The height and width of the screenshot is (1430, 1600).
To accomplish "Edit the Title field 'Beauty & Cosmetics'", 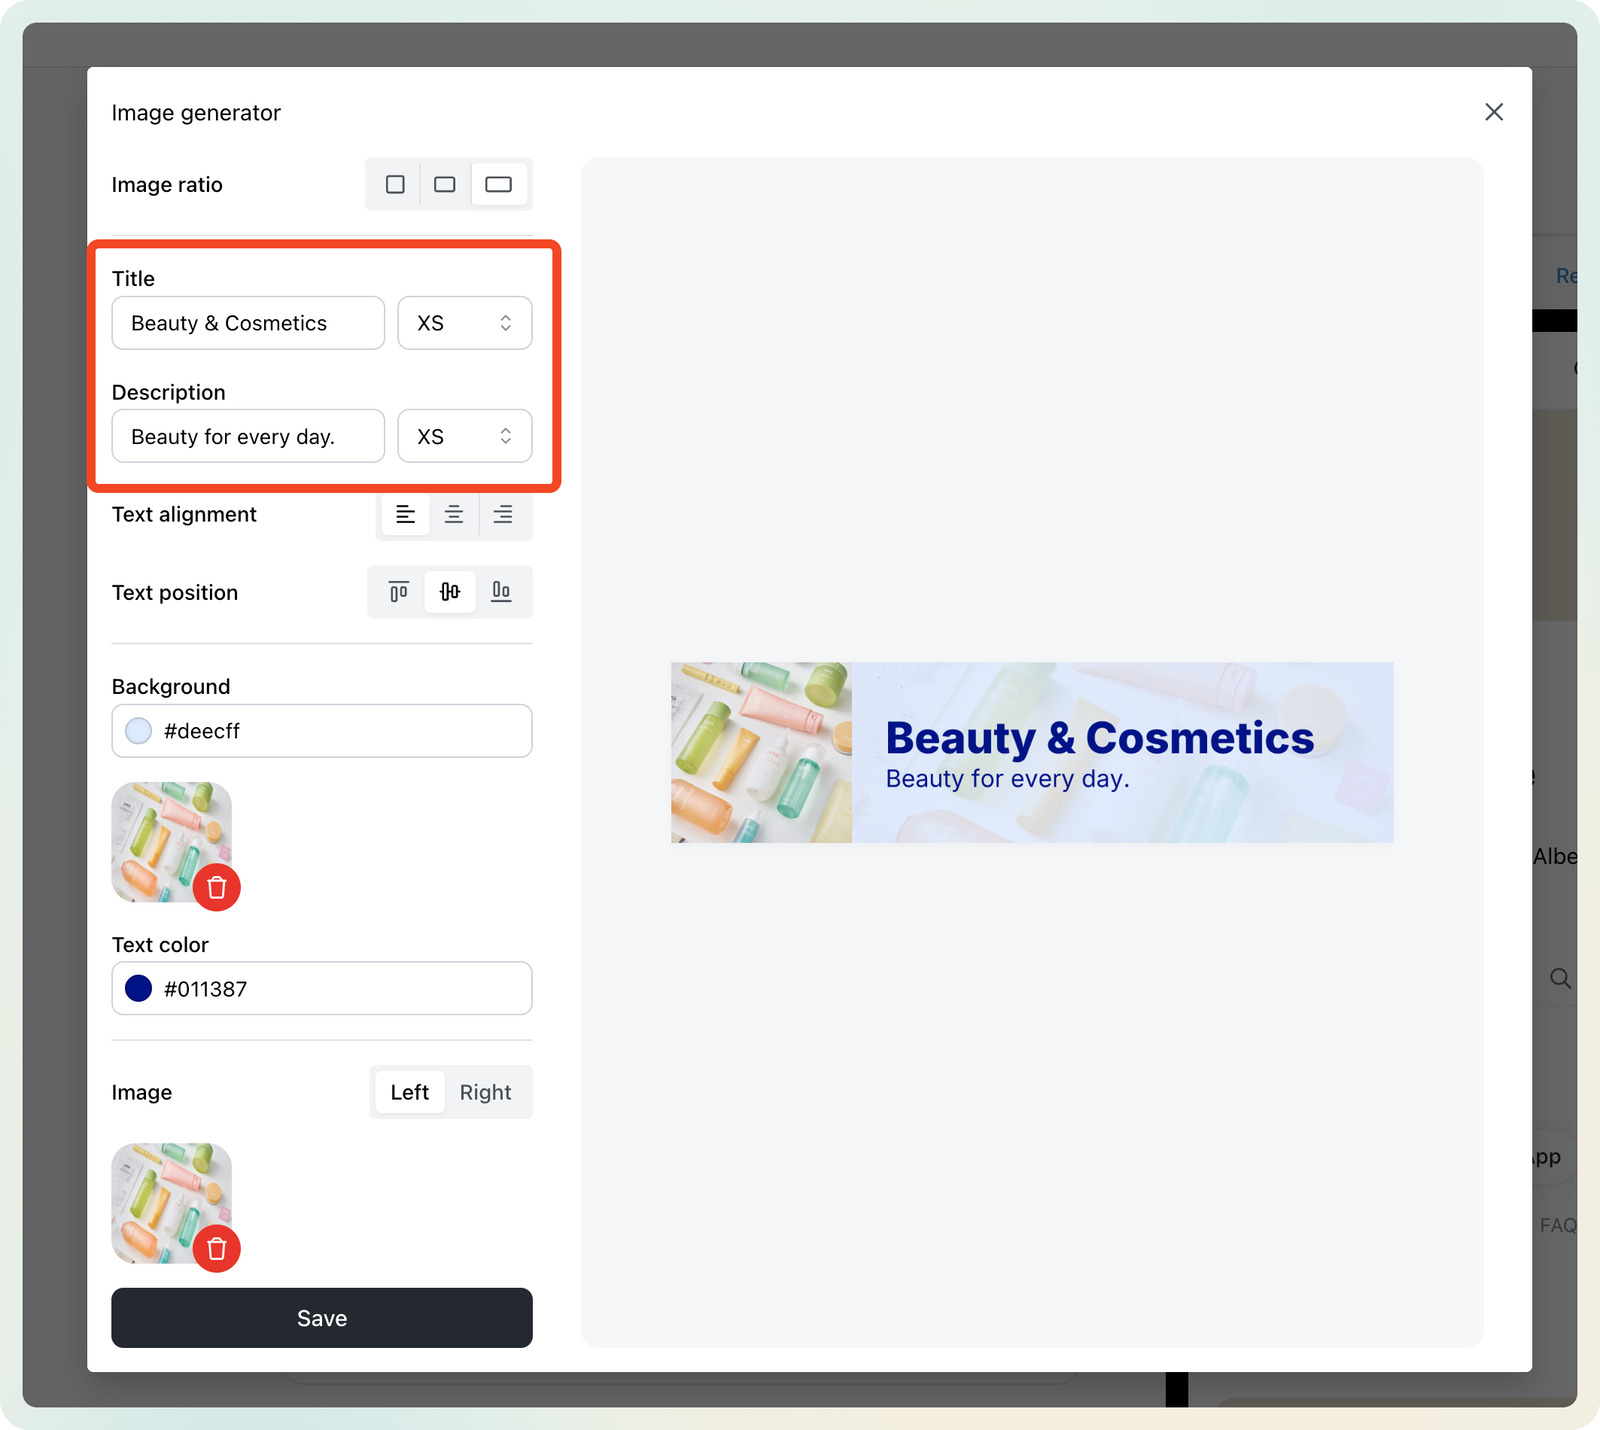I will (248, 323).
